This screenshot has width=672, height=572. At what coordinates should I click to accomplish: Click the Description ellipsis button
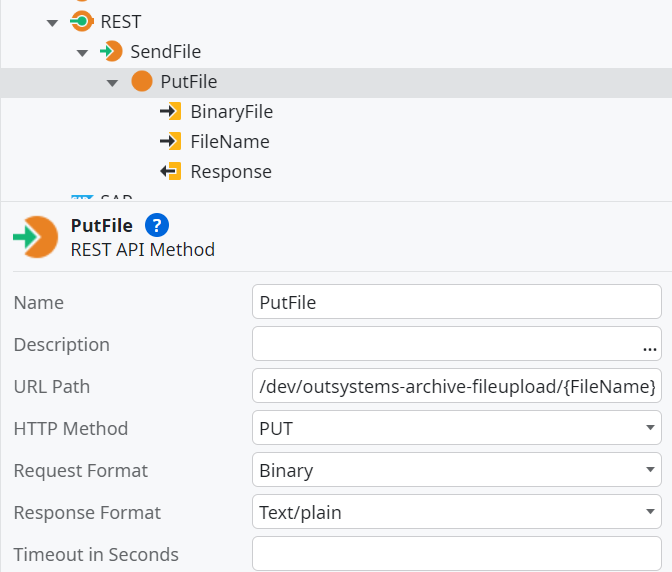[x=650, y=345]
